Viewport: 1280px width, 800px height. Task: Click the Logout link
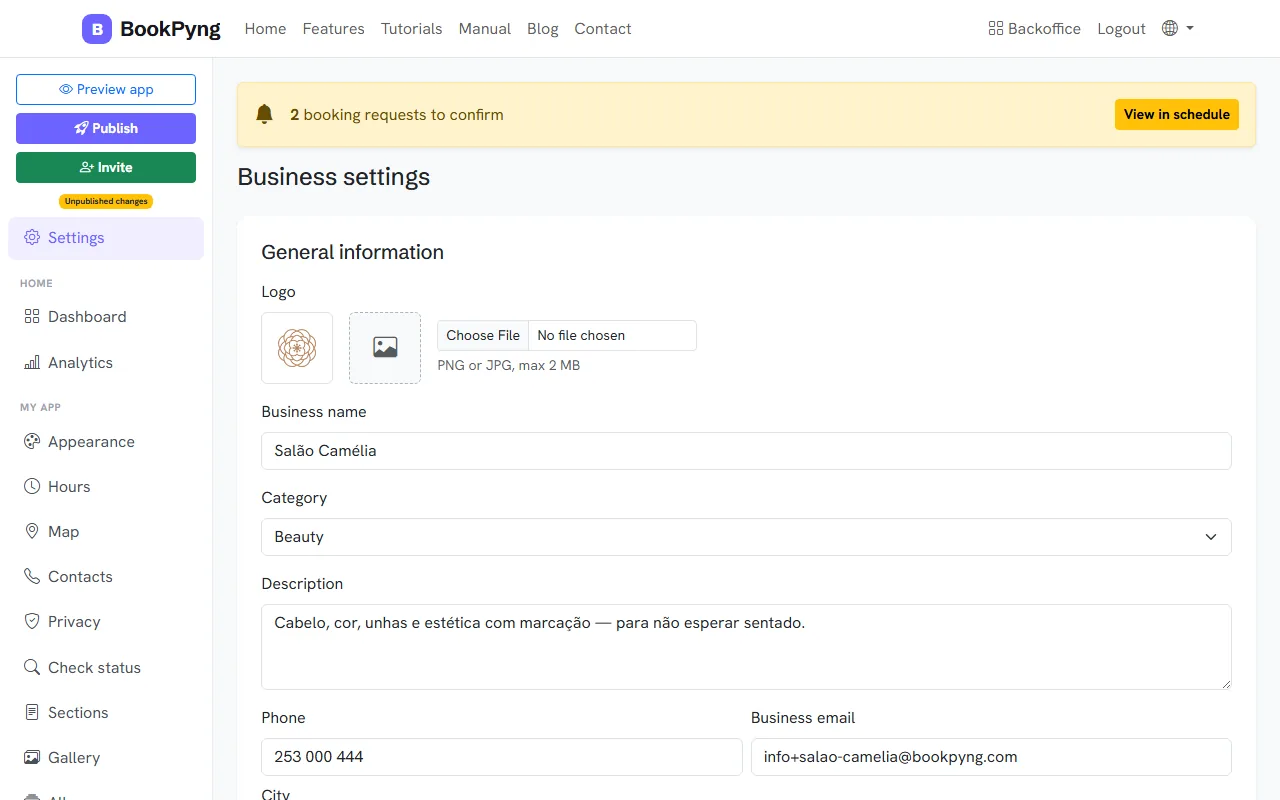click(x=1121, y=29)
